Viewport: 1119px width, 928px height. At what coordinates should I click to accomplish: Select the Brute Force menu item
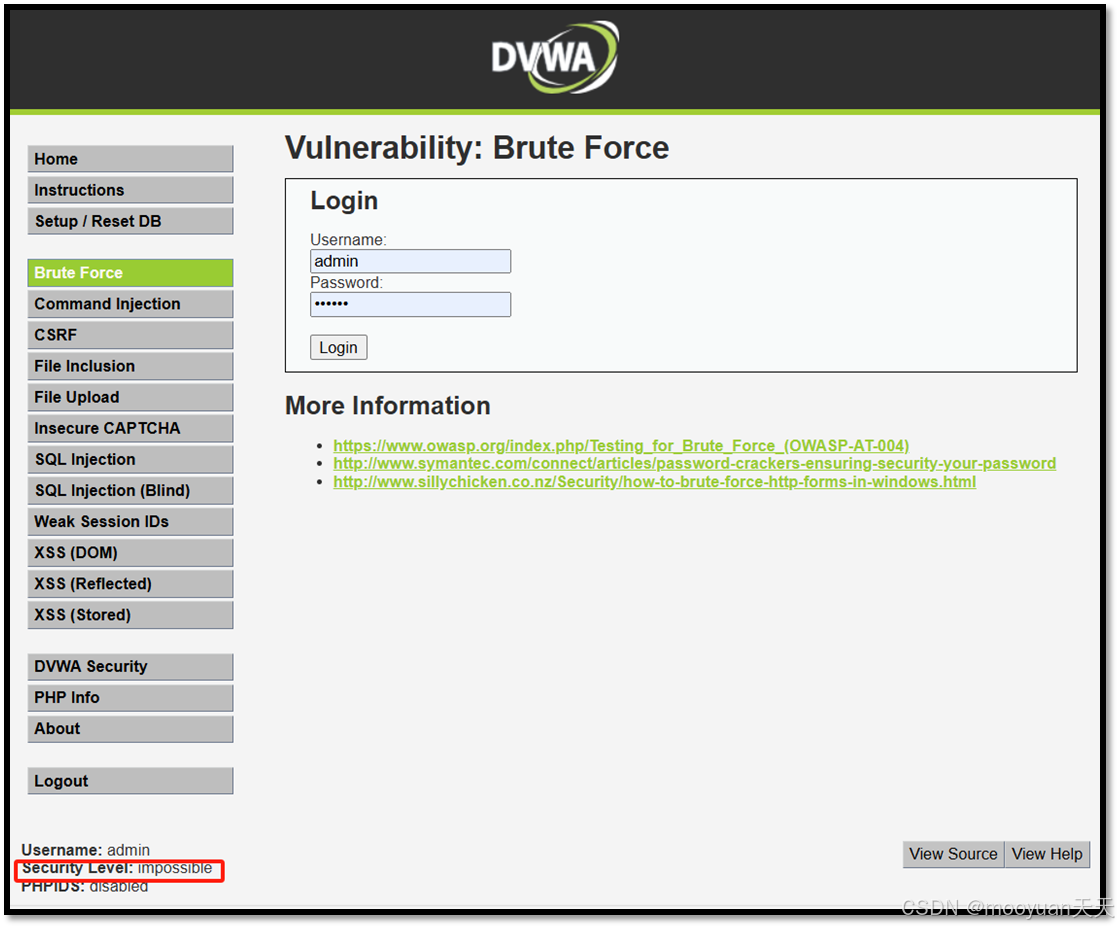pos(131,273)
